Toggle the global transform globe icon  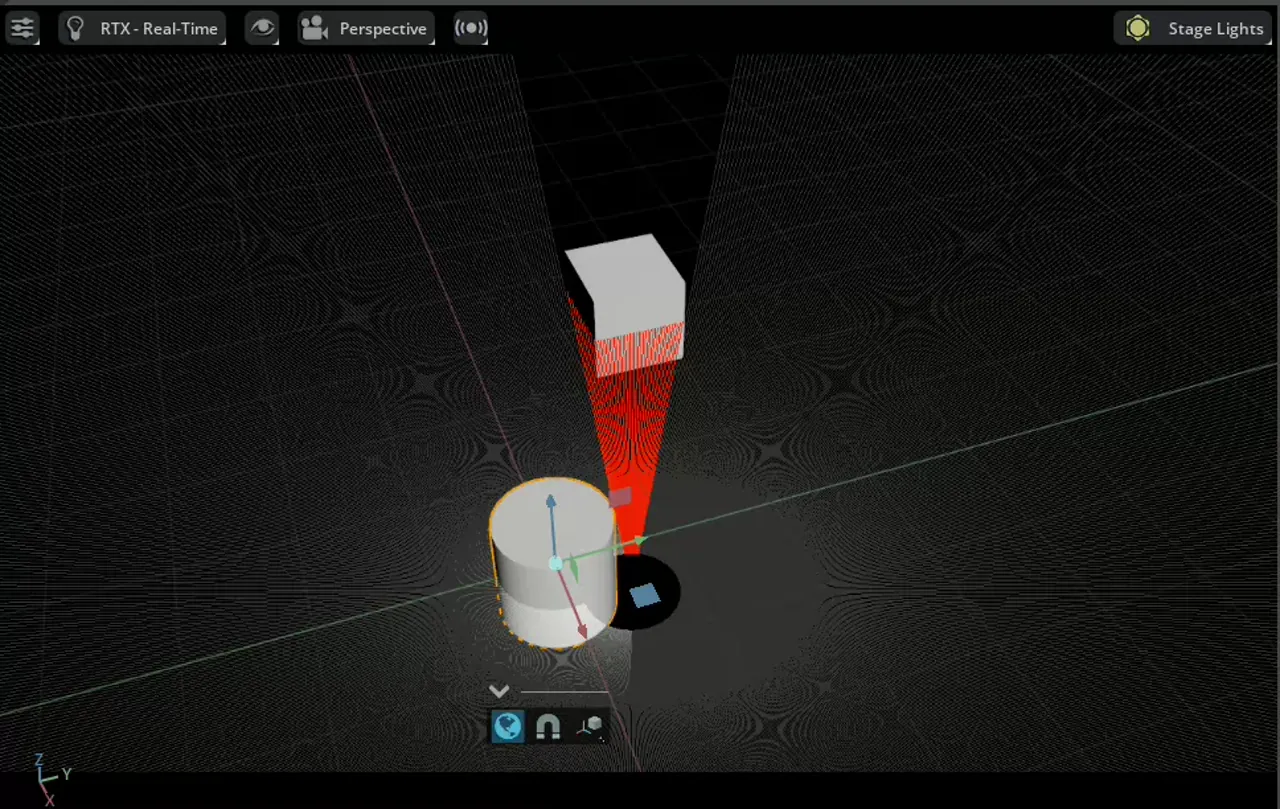508,726
